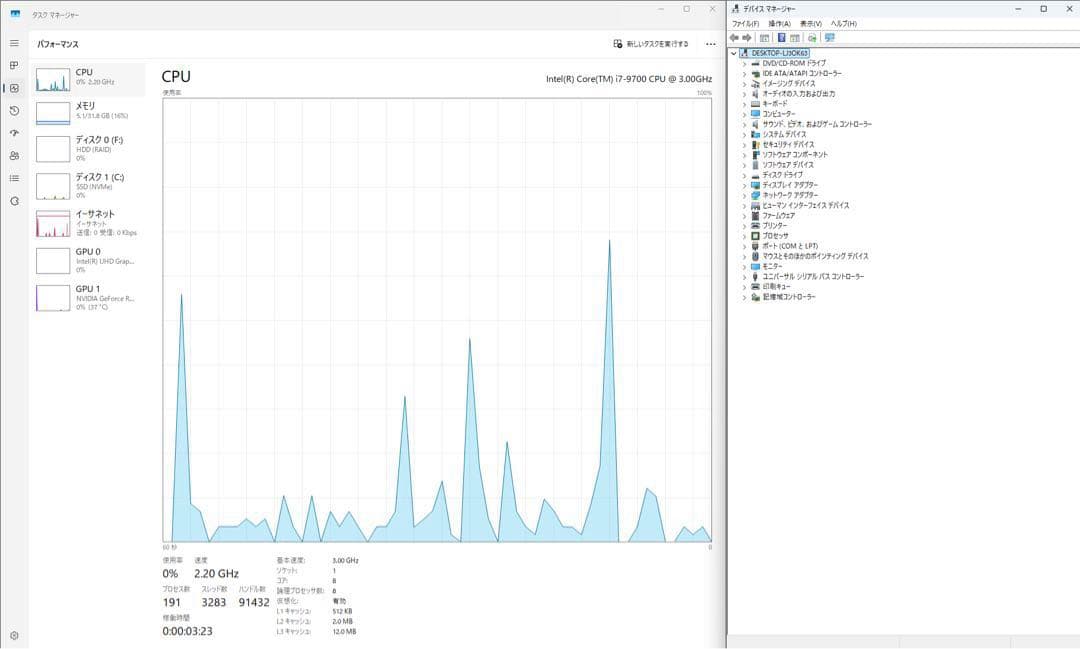
Task: Click the Device Manager help toolbar icon
Action: [x=781, y=38]
